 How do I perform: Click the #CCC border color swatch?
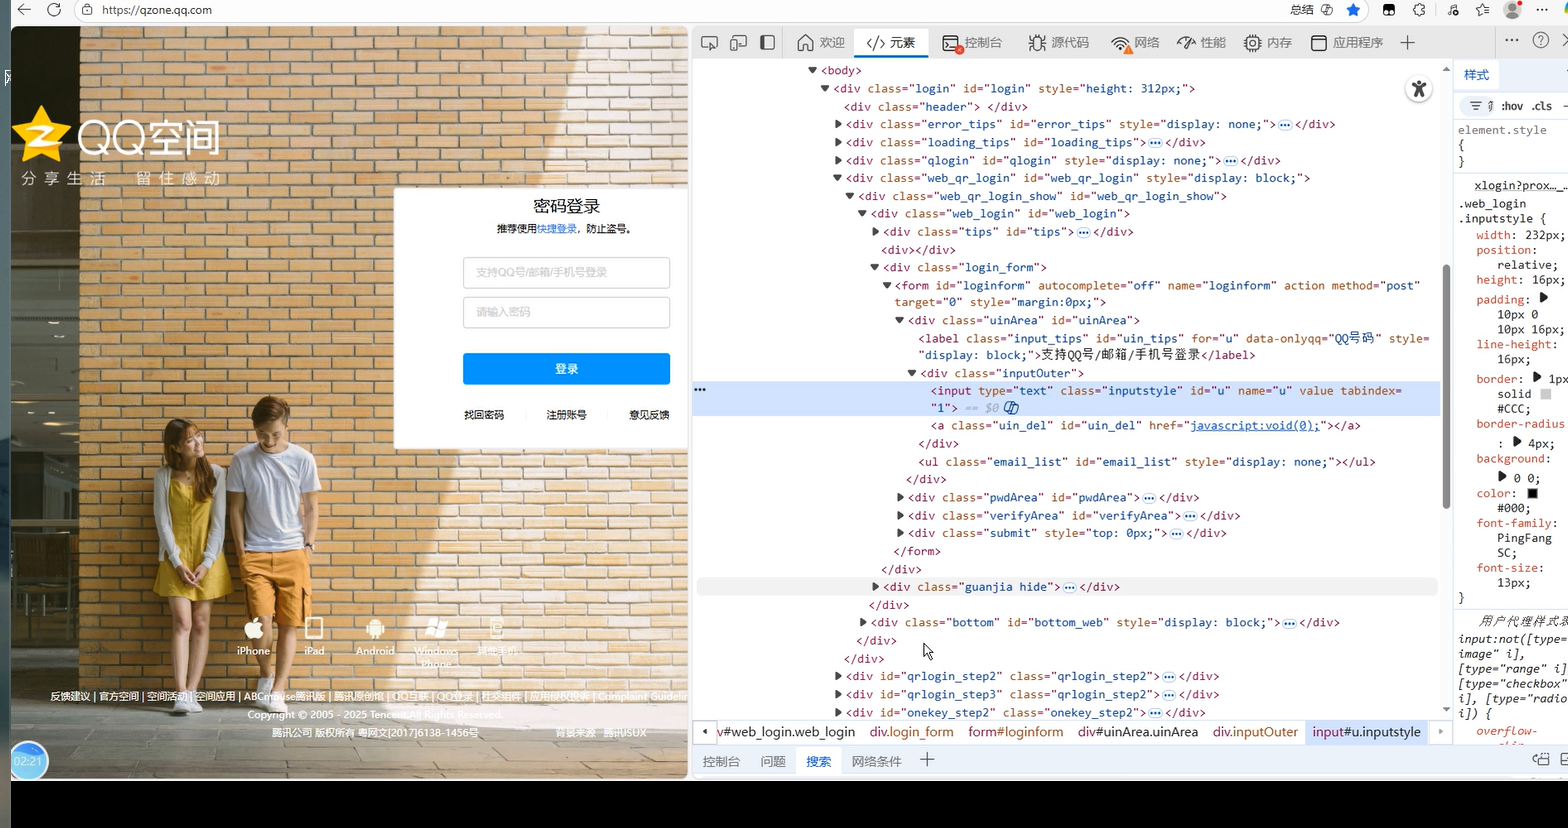point(1545,394)
